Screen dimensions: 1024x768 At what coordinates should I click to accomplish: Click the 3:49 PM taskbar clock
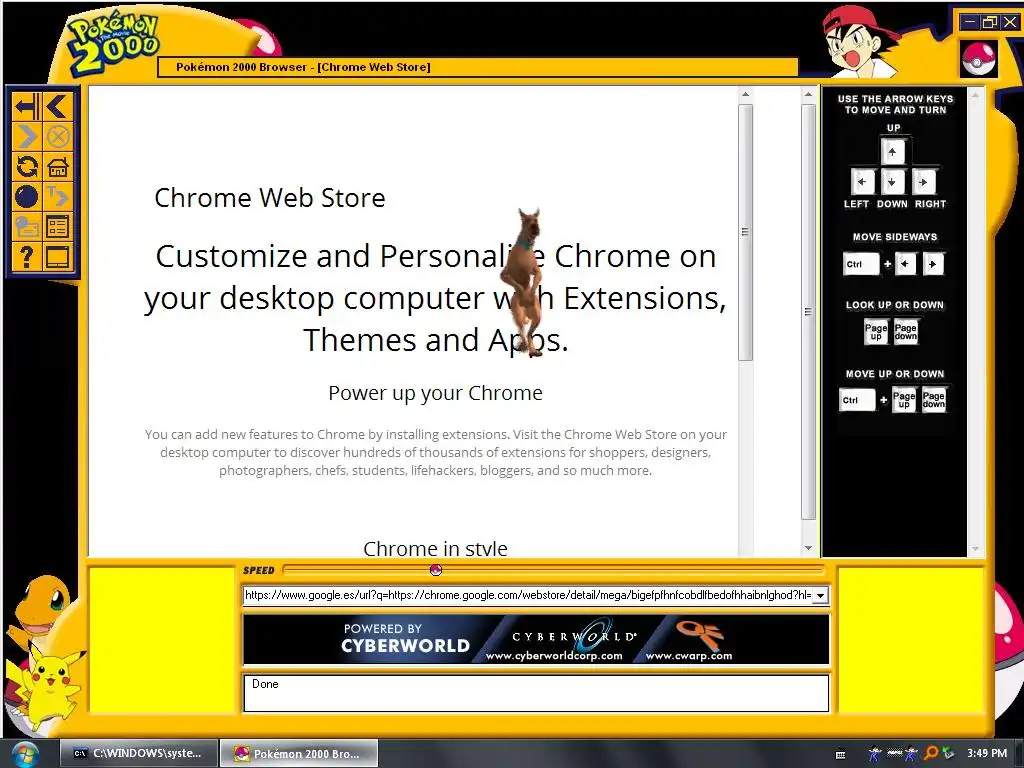coord(987,753)
